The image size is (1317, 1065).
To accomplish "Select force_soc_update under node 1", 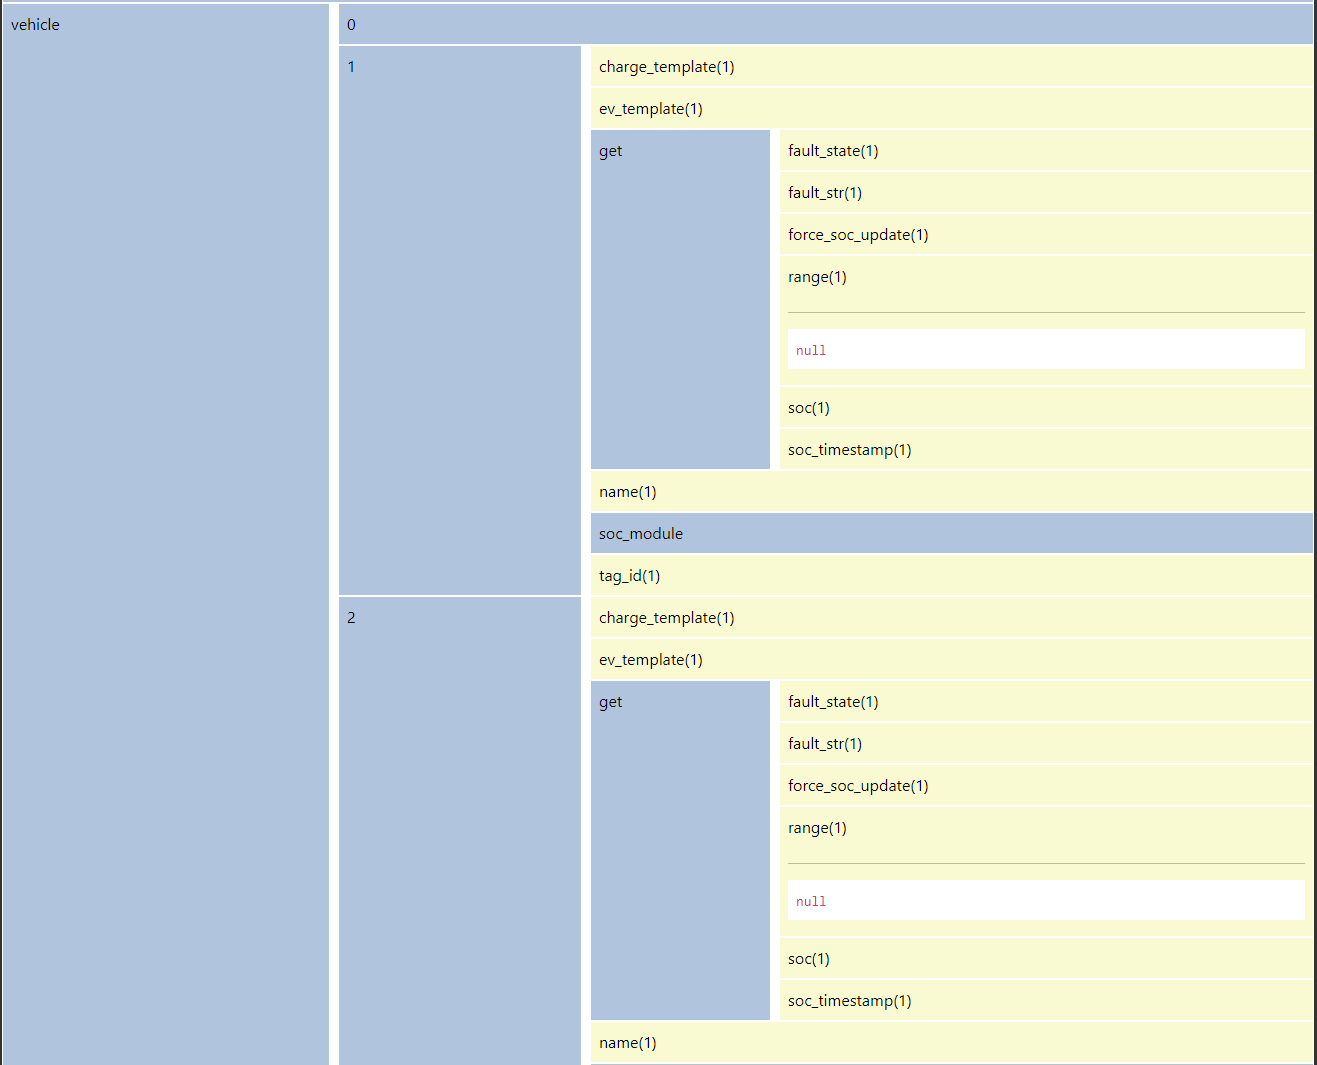I will (857, 234).
